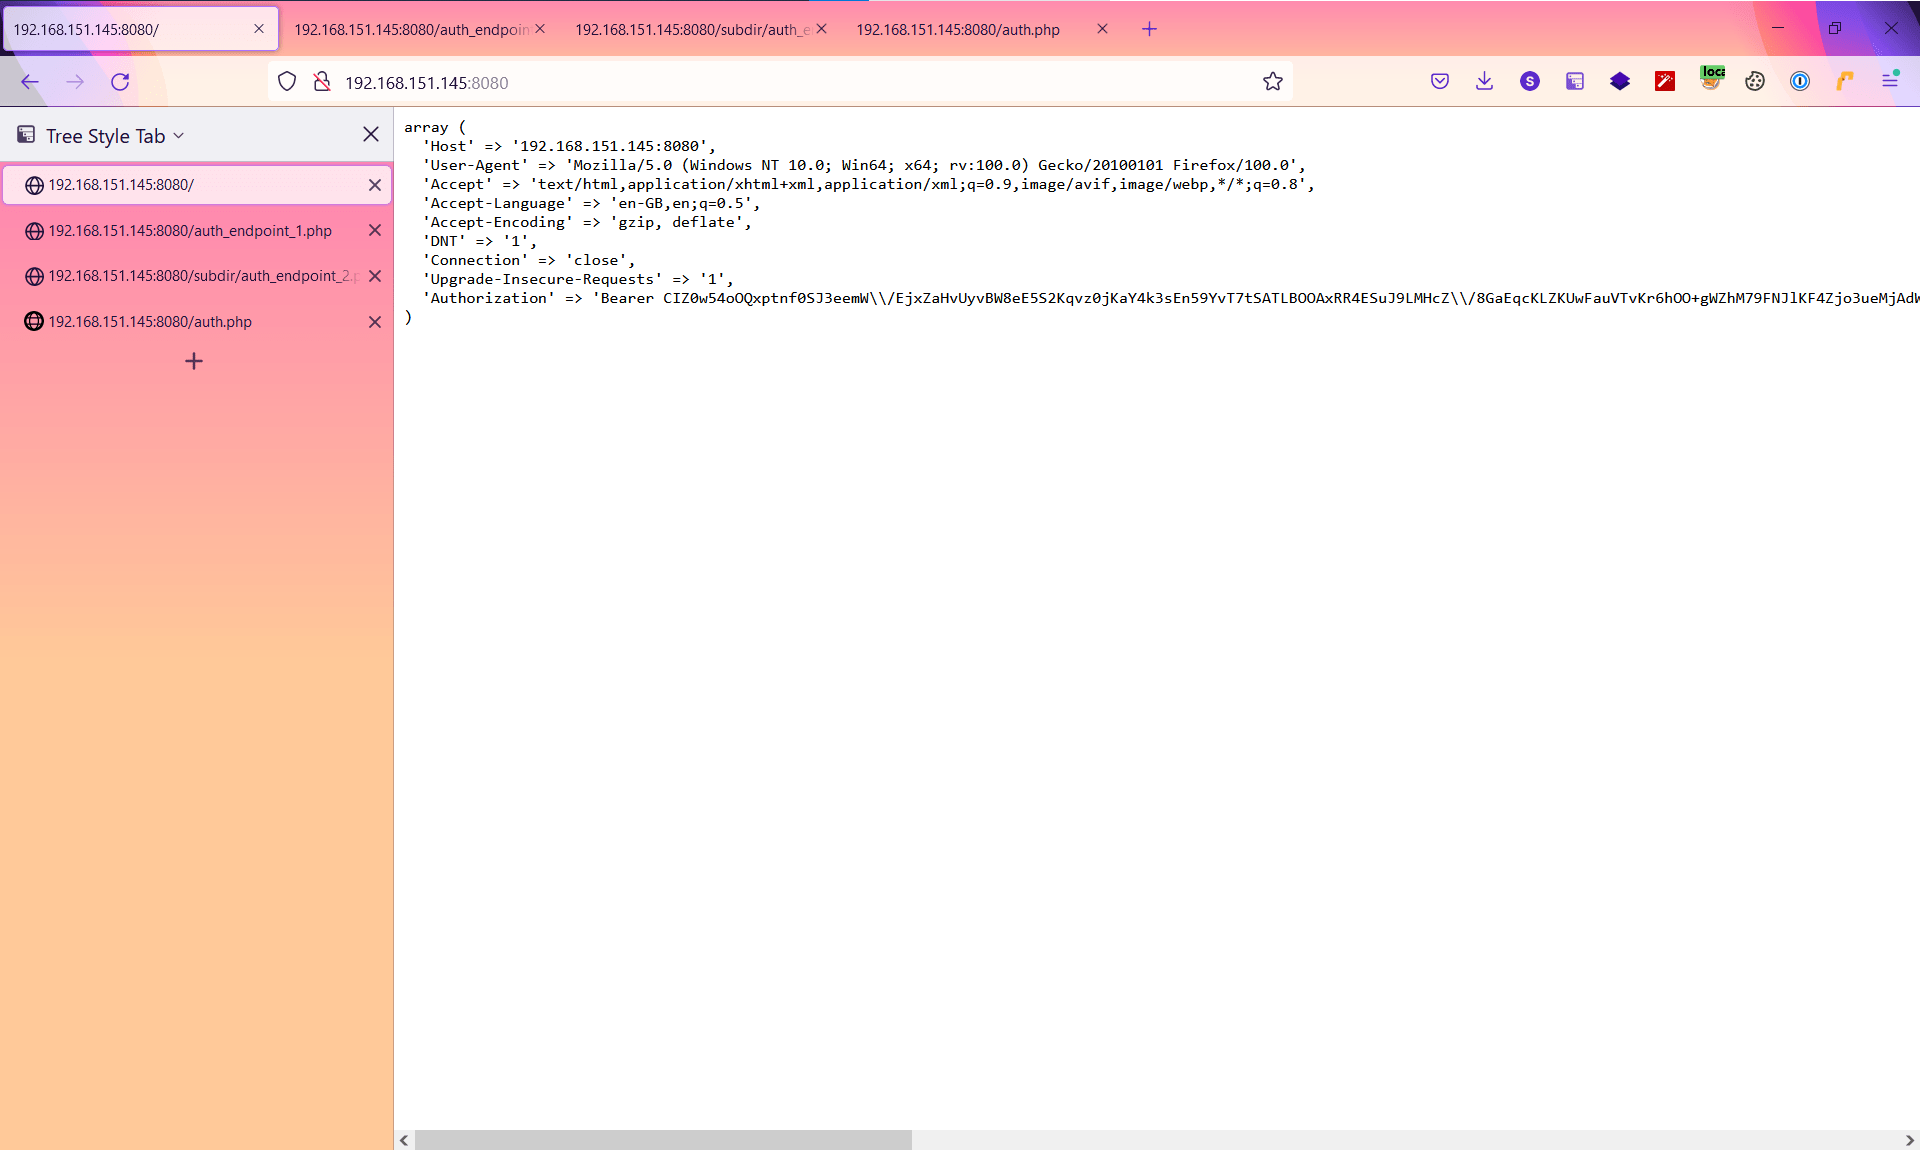Click the red magic wand extension
Image resolution: width=1920 pixels, height=1150 pixels.
click(1665, 82)
